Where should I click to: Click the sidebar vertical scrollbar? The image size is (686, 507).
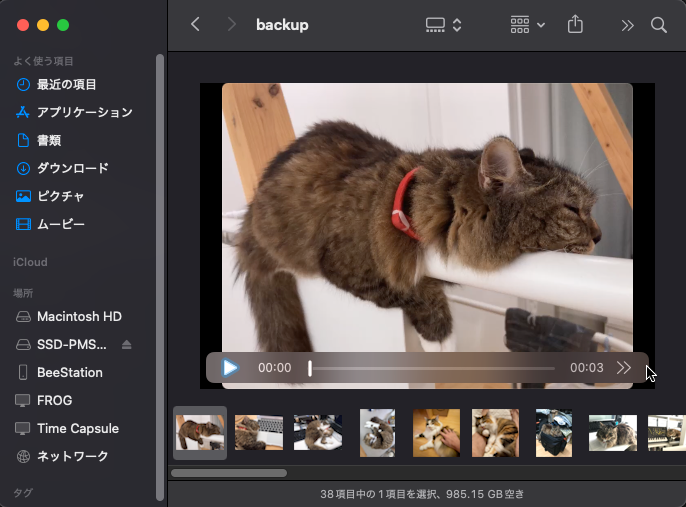click(x=160, y=277)
